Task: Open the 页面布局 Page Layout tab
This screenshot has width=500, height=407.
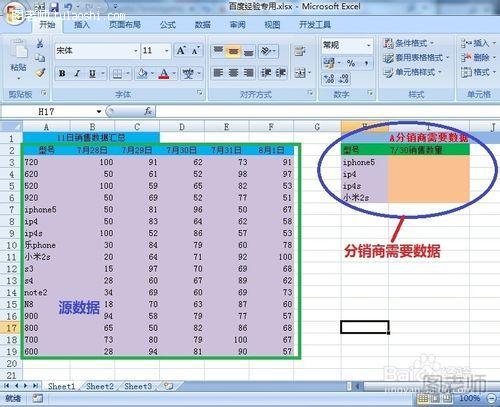Action: coord(125,25)
